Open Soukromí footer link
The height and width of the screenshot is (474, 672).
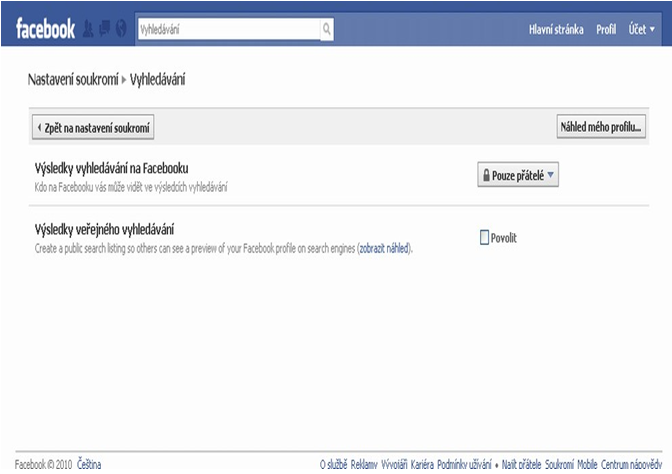[x=559, y=465]
